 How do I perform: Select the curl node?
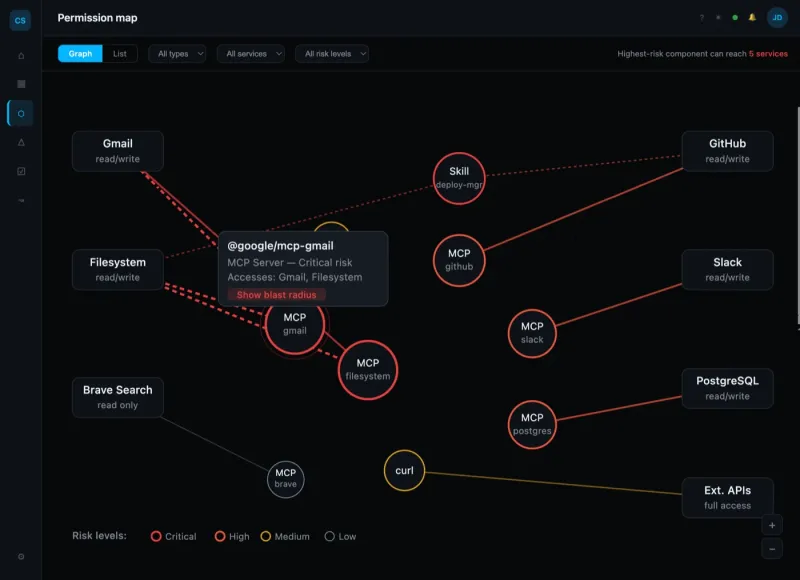404,470
